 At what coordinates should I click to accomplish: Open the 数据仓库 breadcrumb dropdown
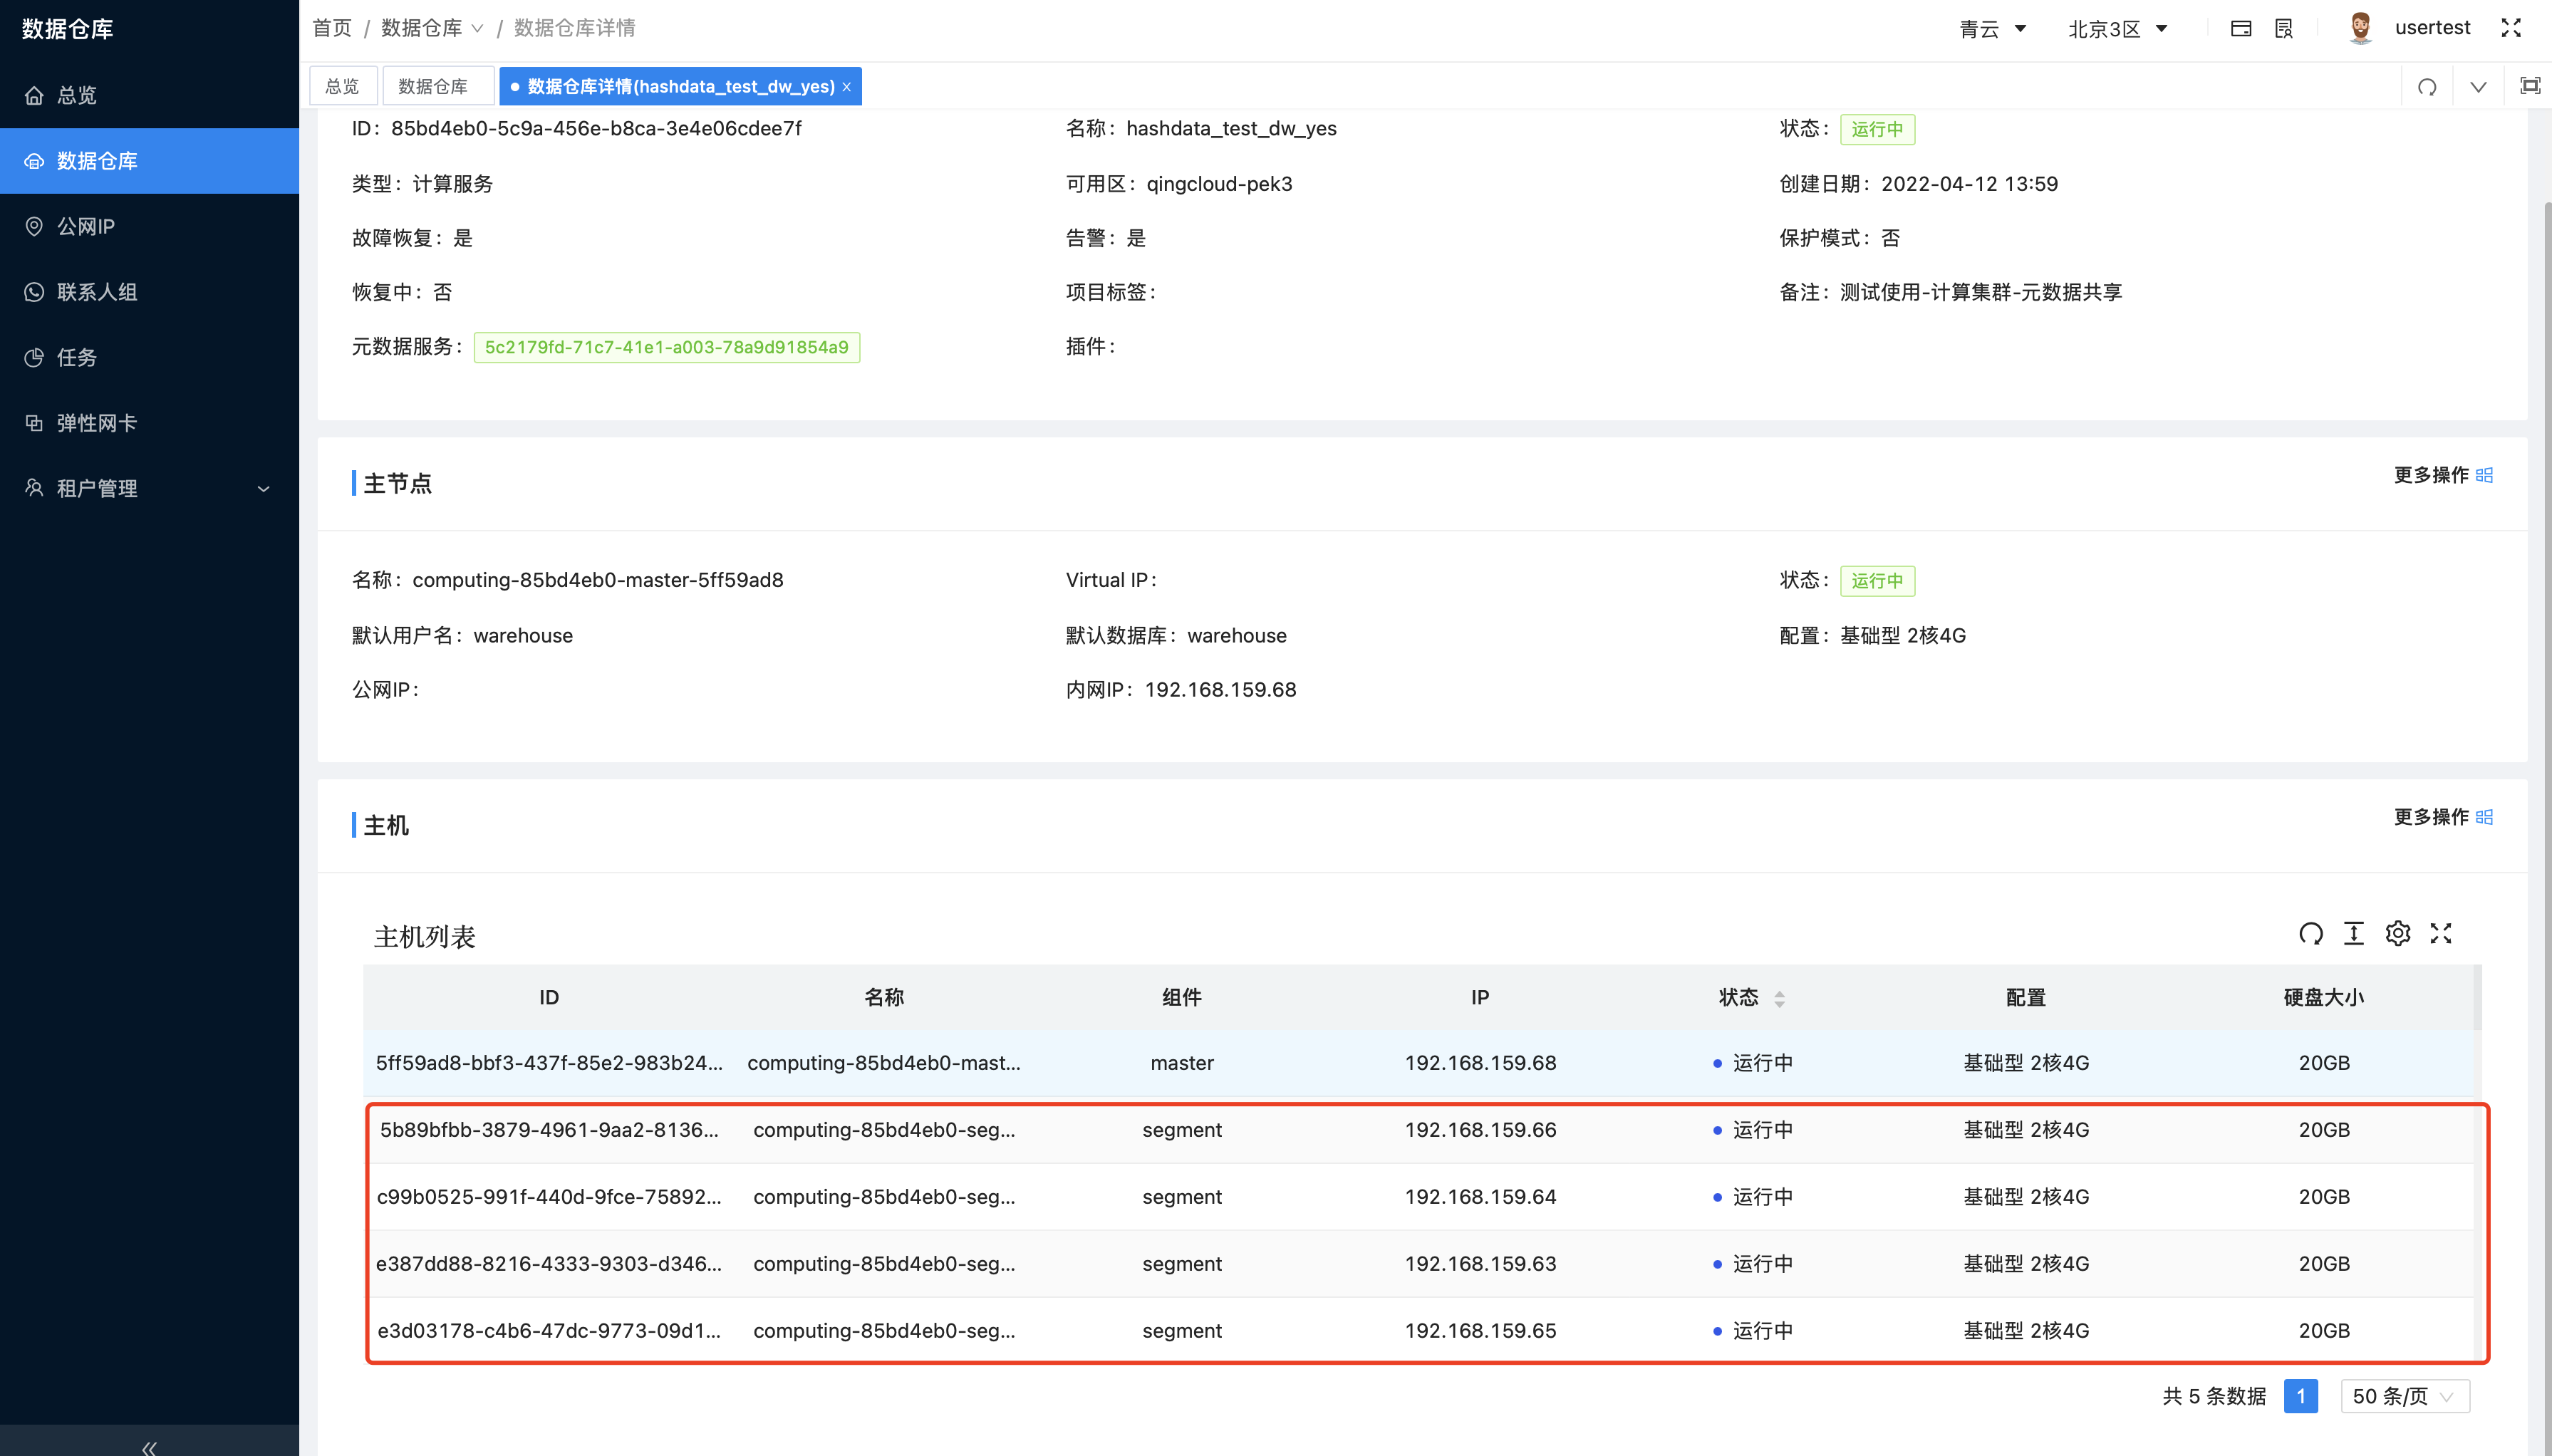click(478, 28)
